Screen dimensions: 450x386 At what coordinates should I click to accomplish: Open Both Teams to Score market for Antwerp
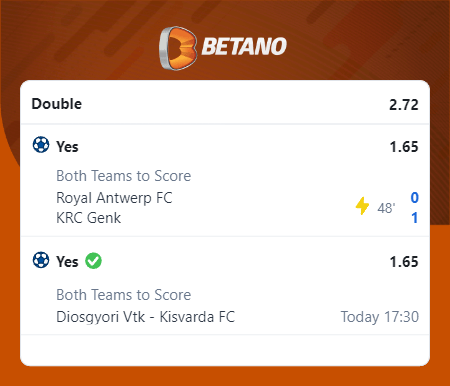click(x=124, y=176)
